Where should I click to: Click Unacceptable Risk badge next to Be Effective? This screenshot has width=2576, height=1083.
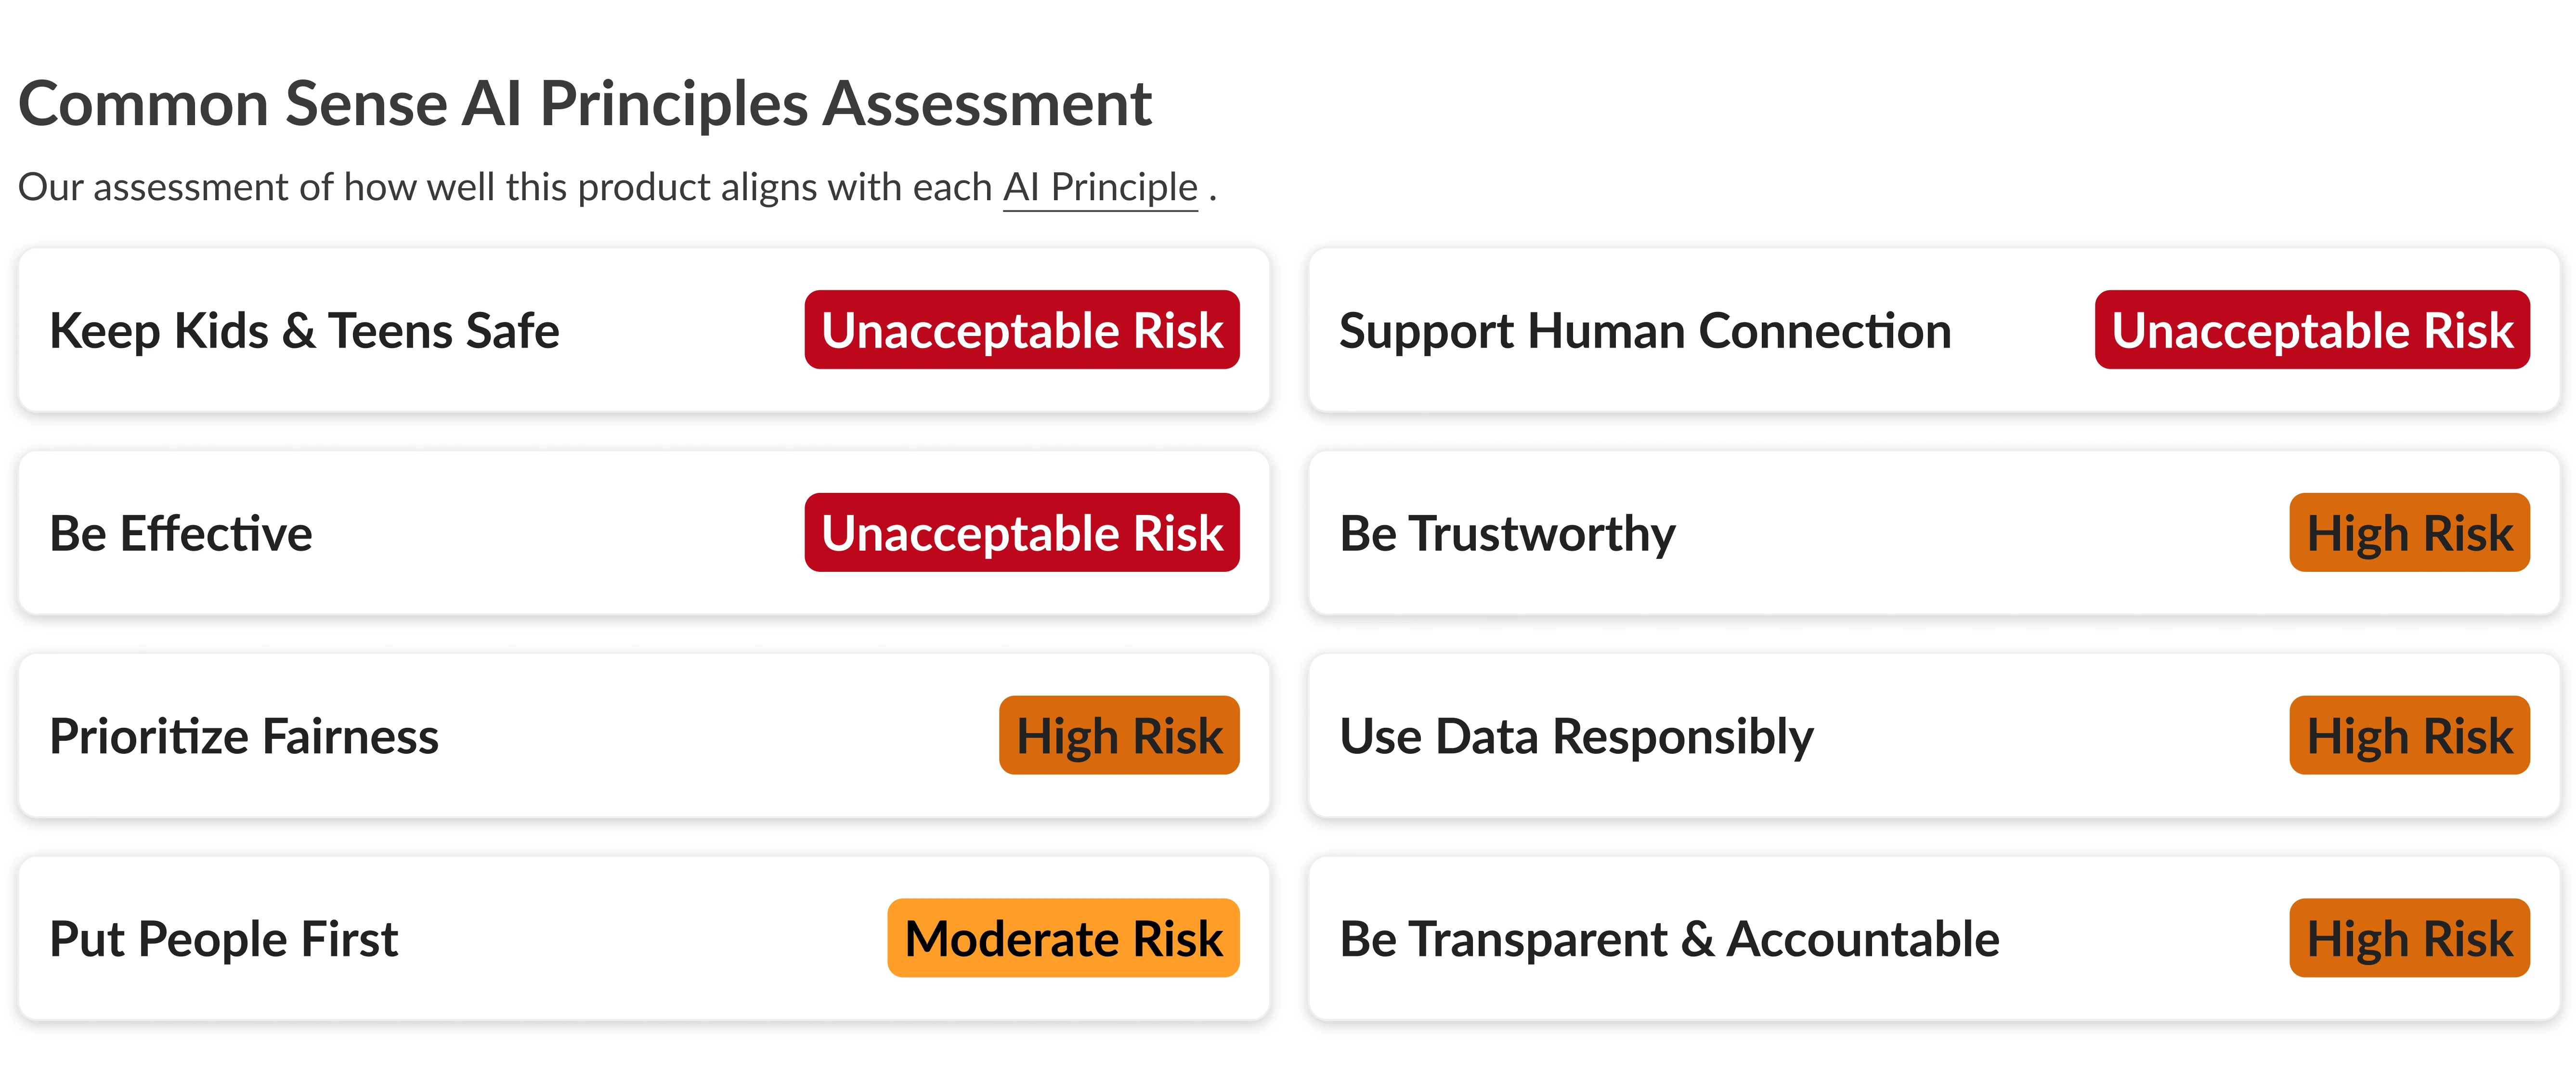pos(1022,533)
